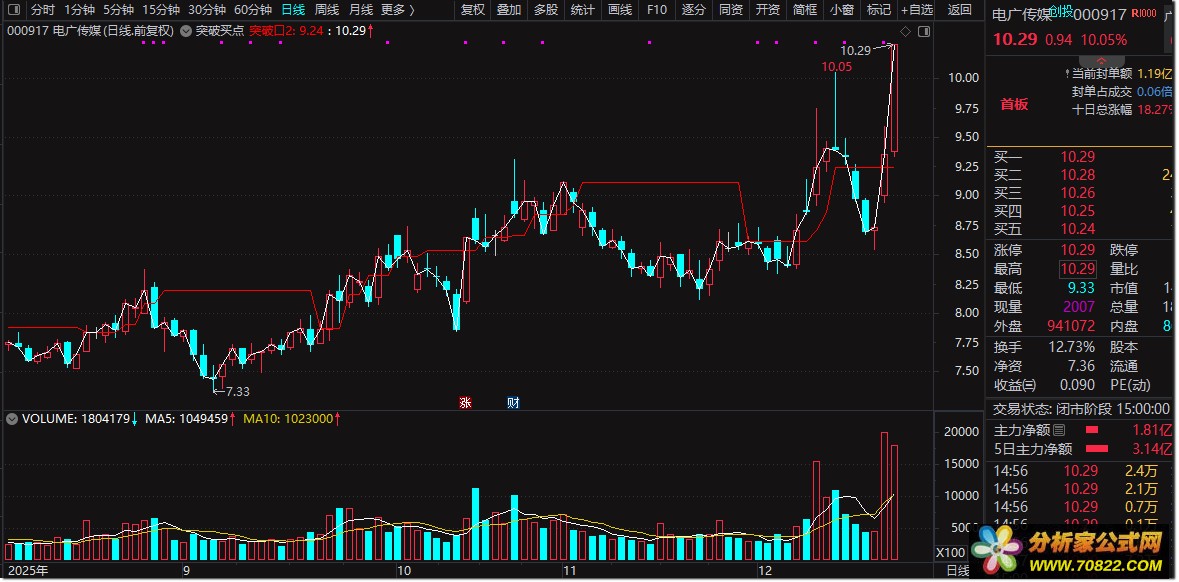Select the 30分钟 period tab
The width and height of the screenshot is (1179, 582).
[x=207, y=10]
